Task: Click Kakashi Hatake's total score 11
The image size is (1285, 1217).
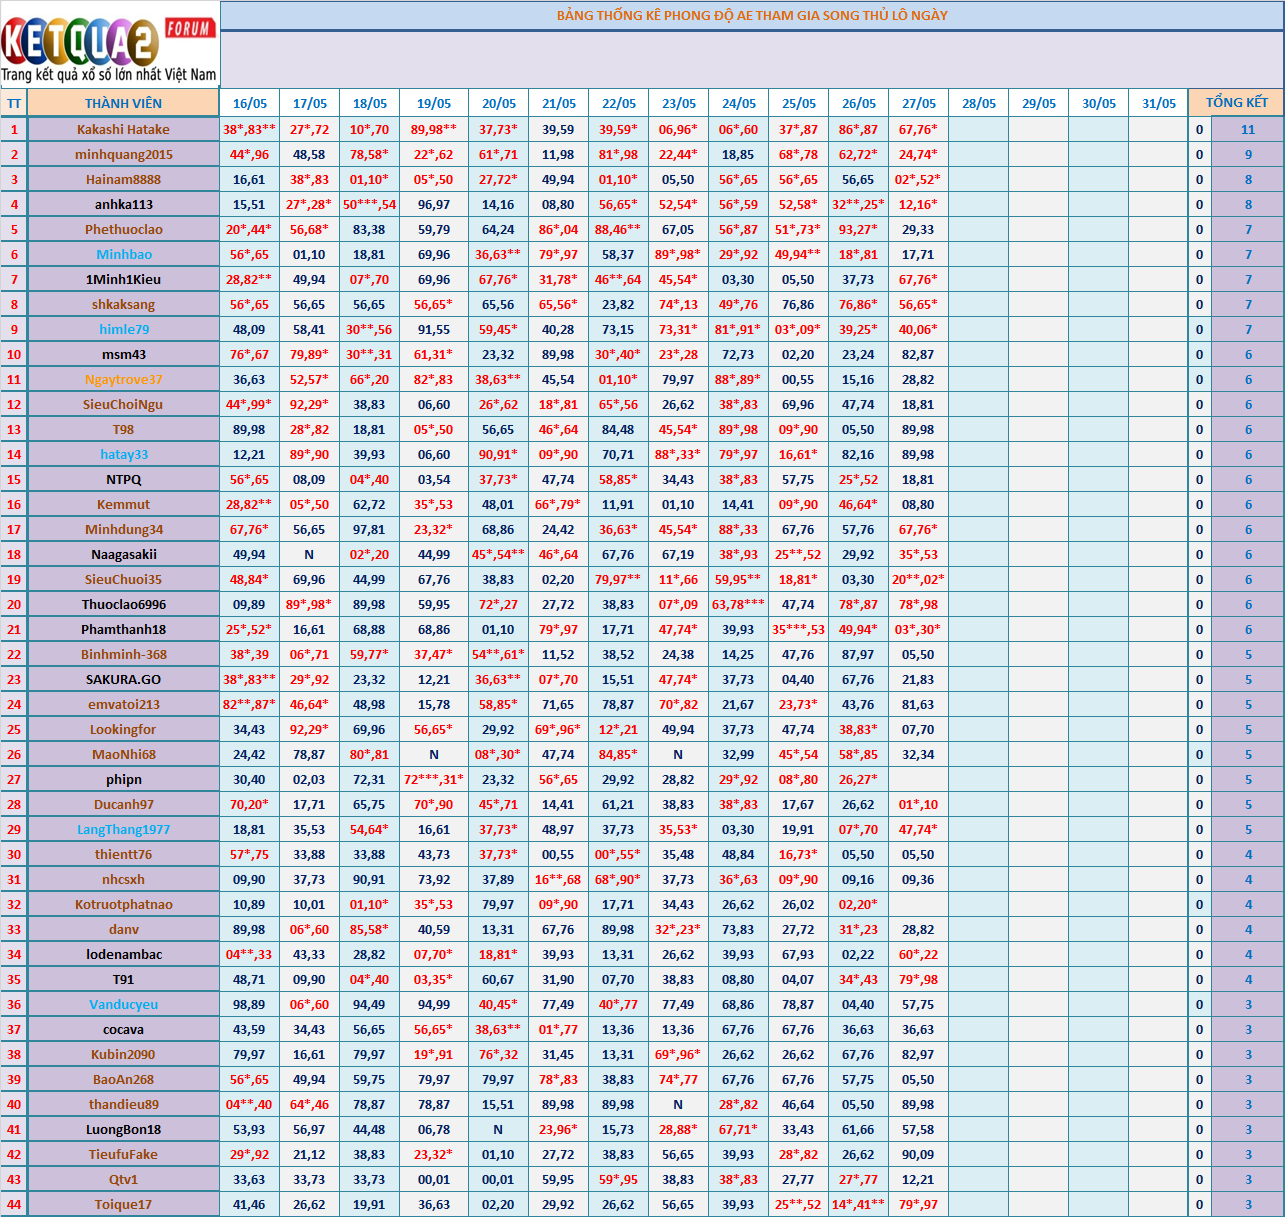Action: tap(1247, 129)
